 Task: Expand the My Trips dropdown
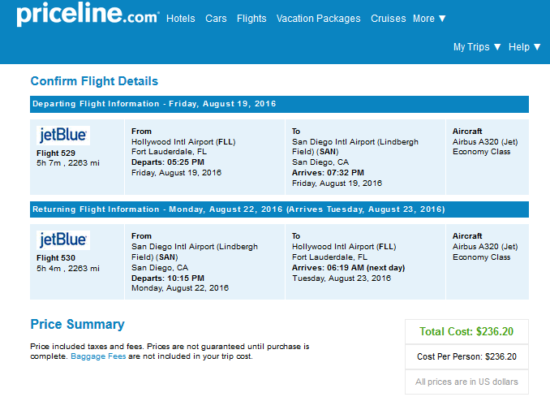pyautogui.click(x=477, y=47)
